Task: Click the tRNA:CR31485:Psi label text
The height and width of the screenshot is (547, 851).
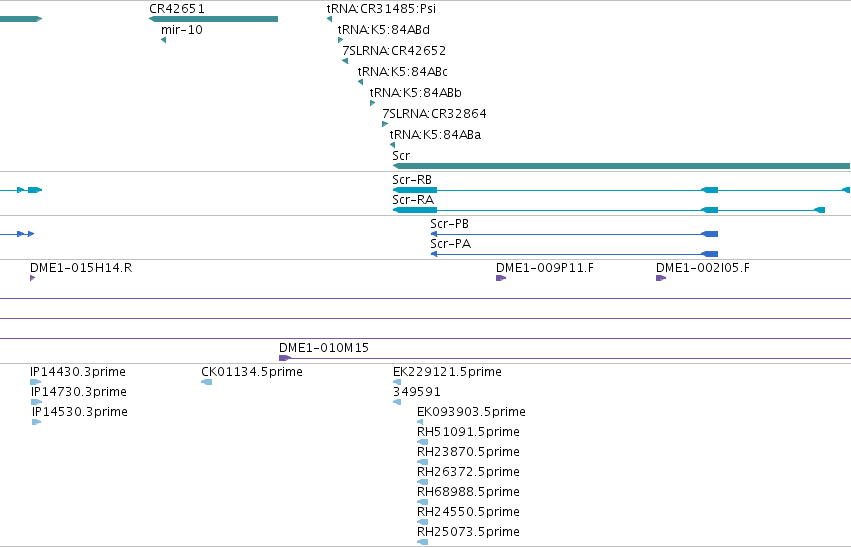Action: [381, 9]
